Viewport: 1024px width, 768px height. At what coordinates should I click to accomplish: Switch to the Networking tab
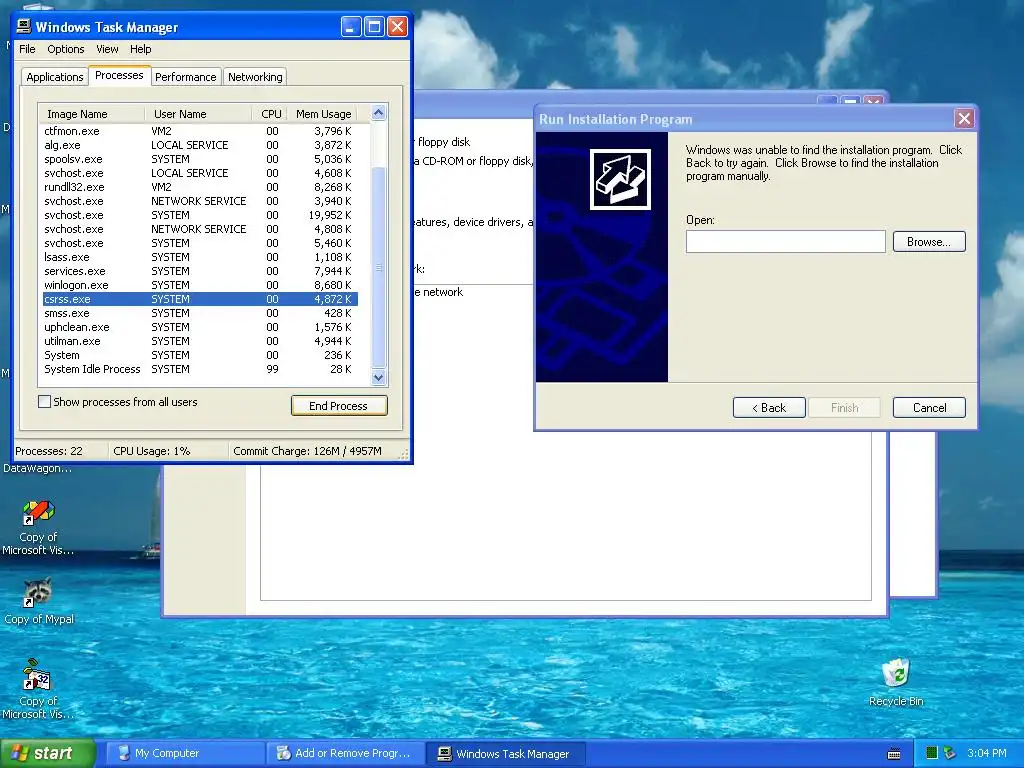(255, 77)
